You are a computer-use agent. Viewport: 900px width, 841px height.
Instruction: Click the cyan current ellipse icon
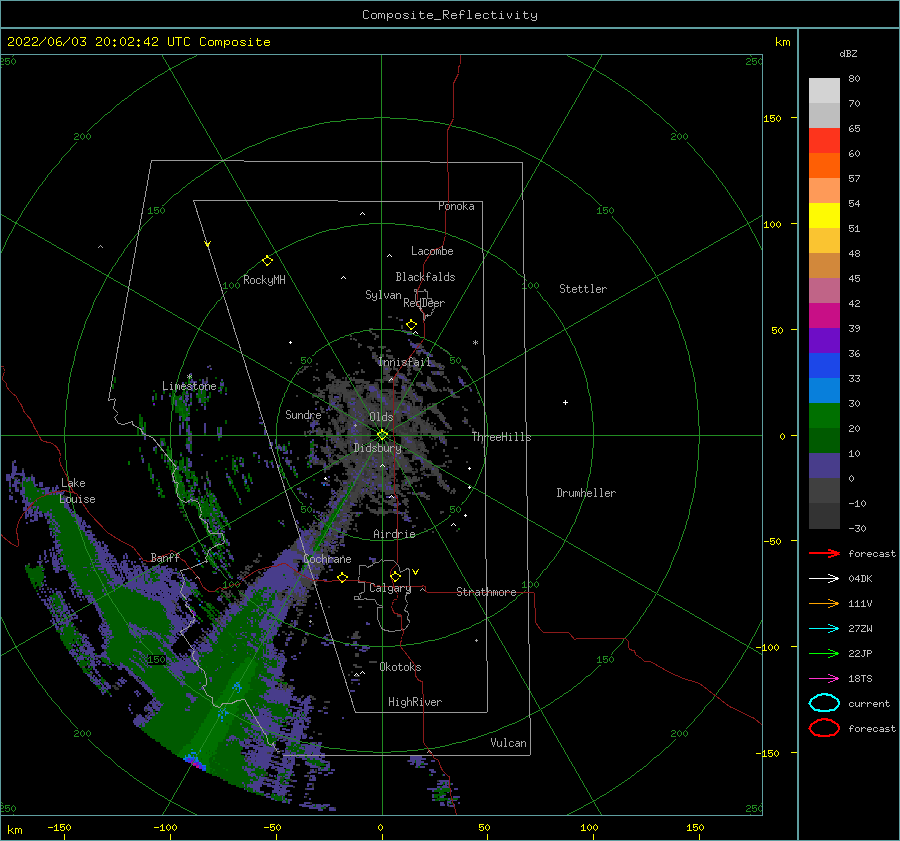824,703
